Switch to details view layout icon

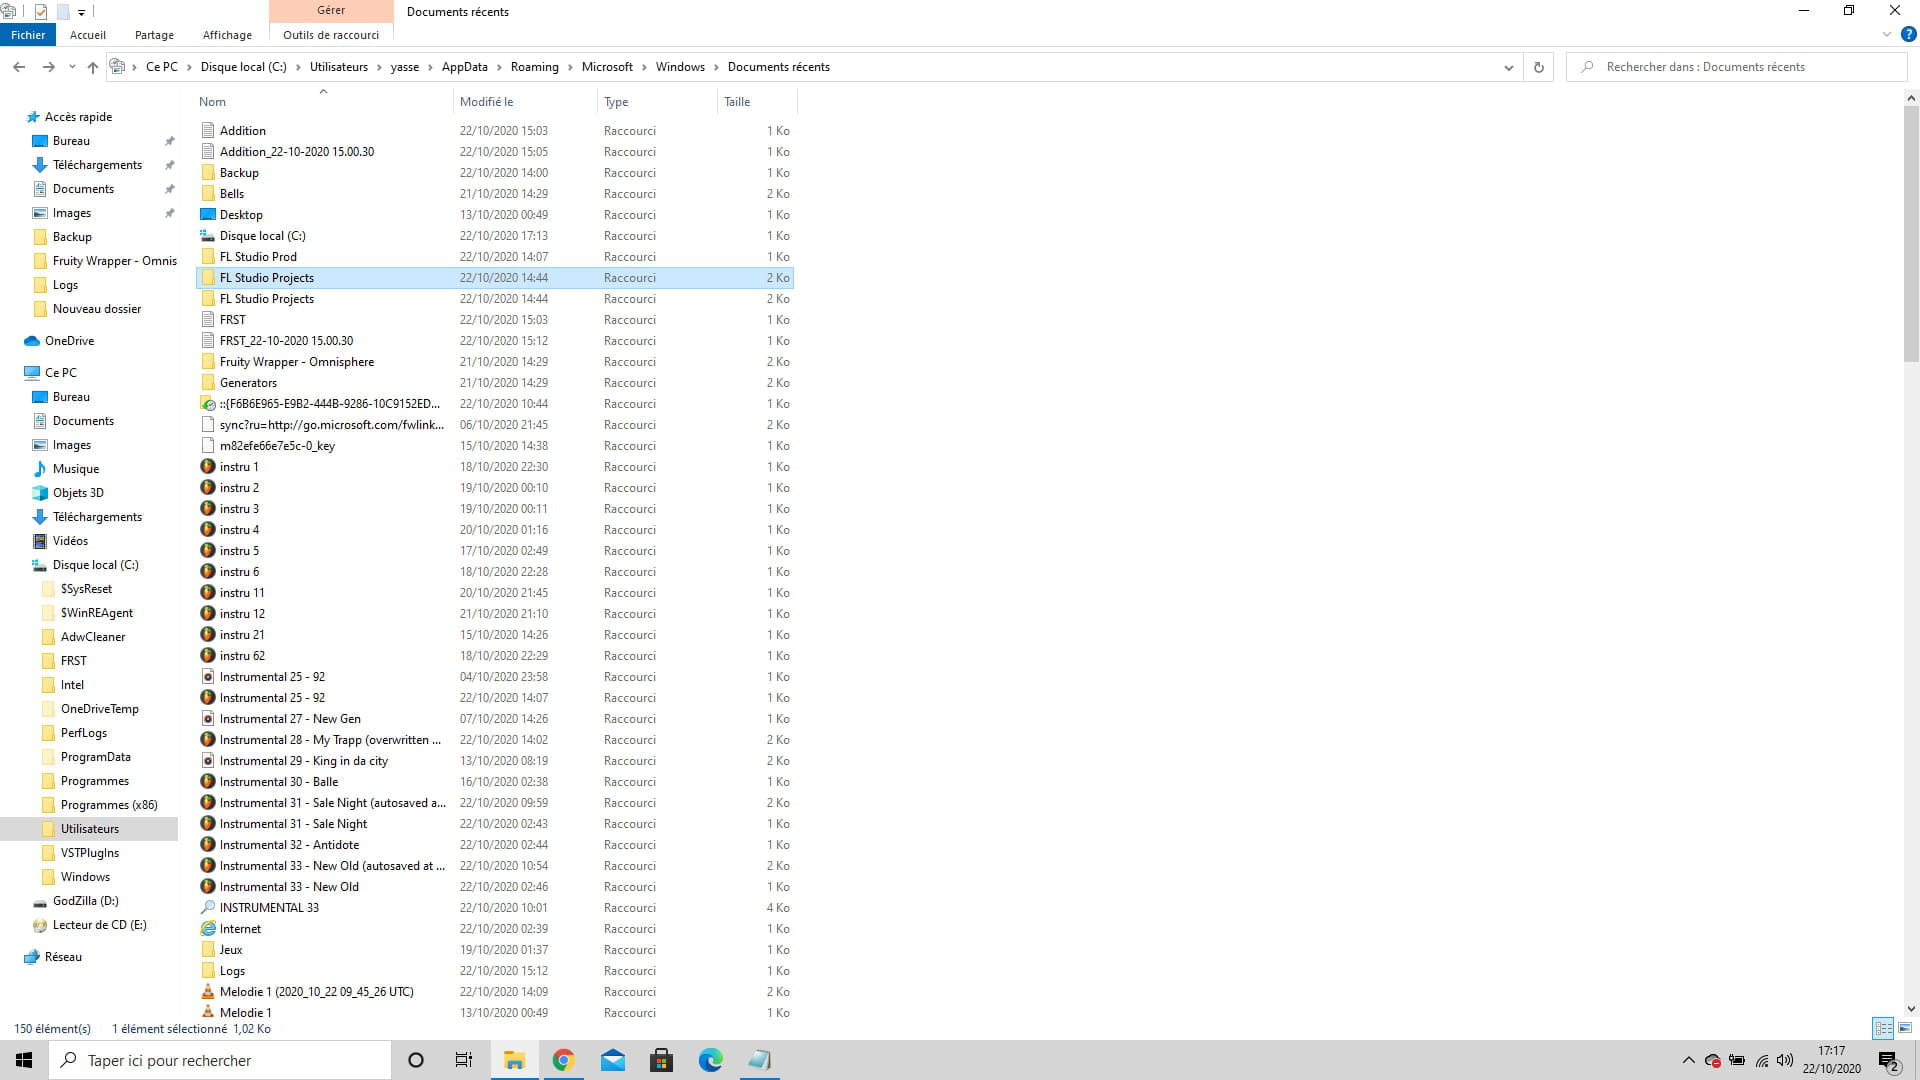(x=1883, y=1028)
